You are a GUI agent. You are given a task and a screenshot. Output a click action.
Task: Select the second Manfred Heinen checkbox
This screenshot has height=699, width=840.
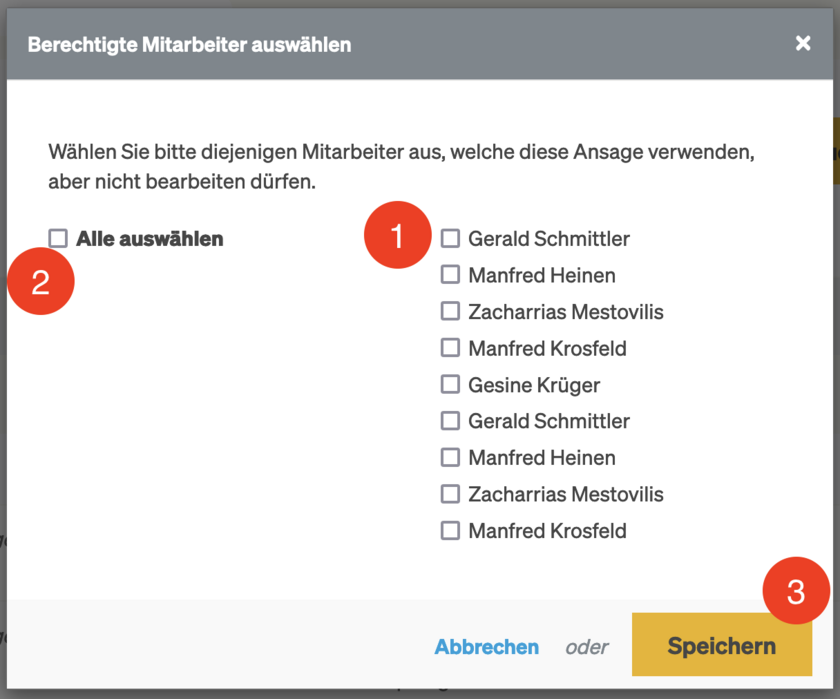pyautogui.click(x=451, y=457)
